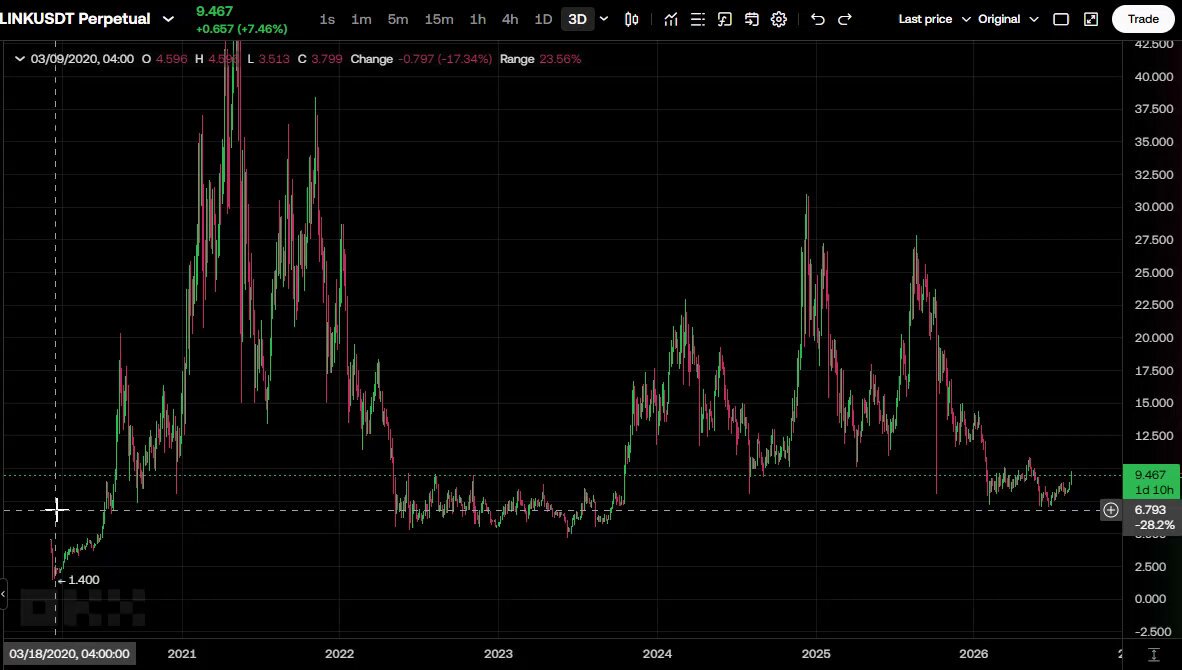This screenshot has width=1182, height=670.
Task: Click the 30.000 price axis label
Action: coord(1154,207)
